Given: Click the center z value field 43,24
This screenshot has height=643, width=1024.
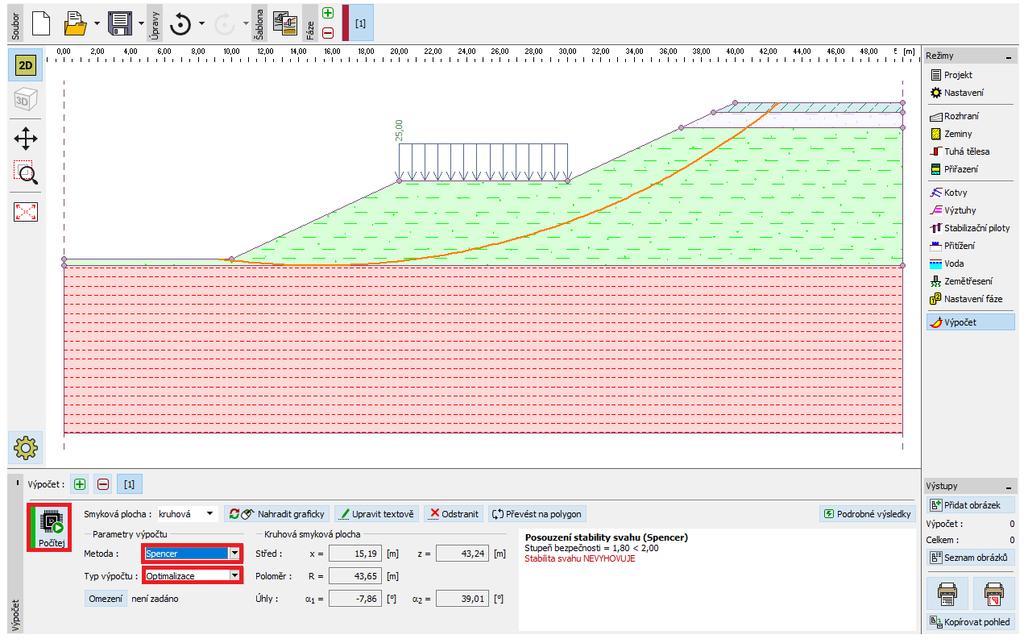Looking at the screenshot, I should (x=462, y=554).
